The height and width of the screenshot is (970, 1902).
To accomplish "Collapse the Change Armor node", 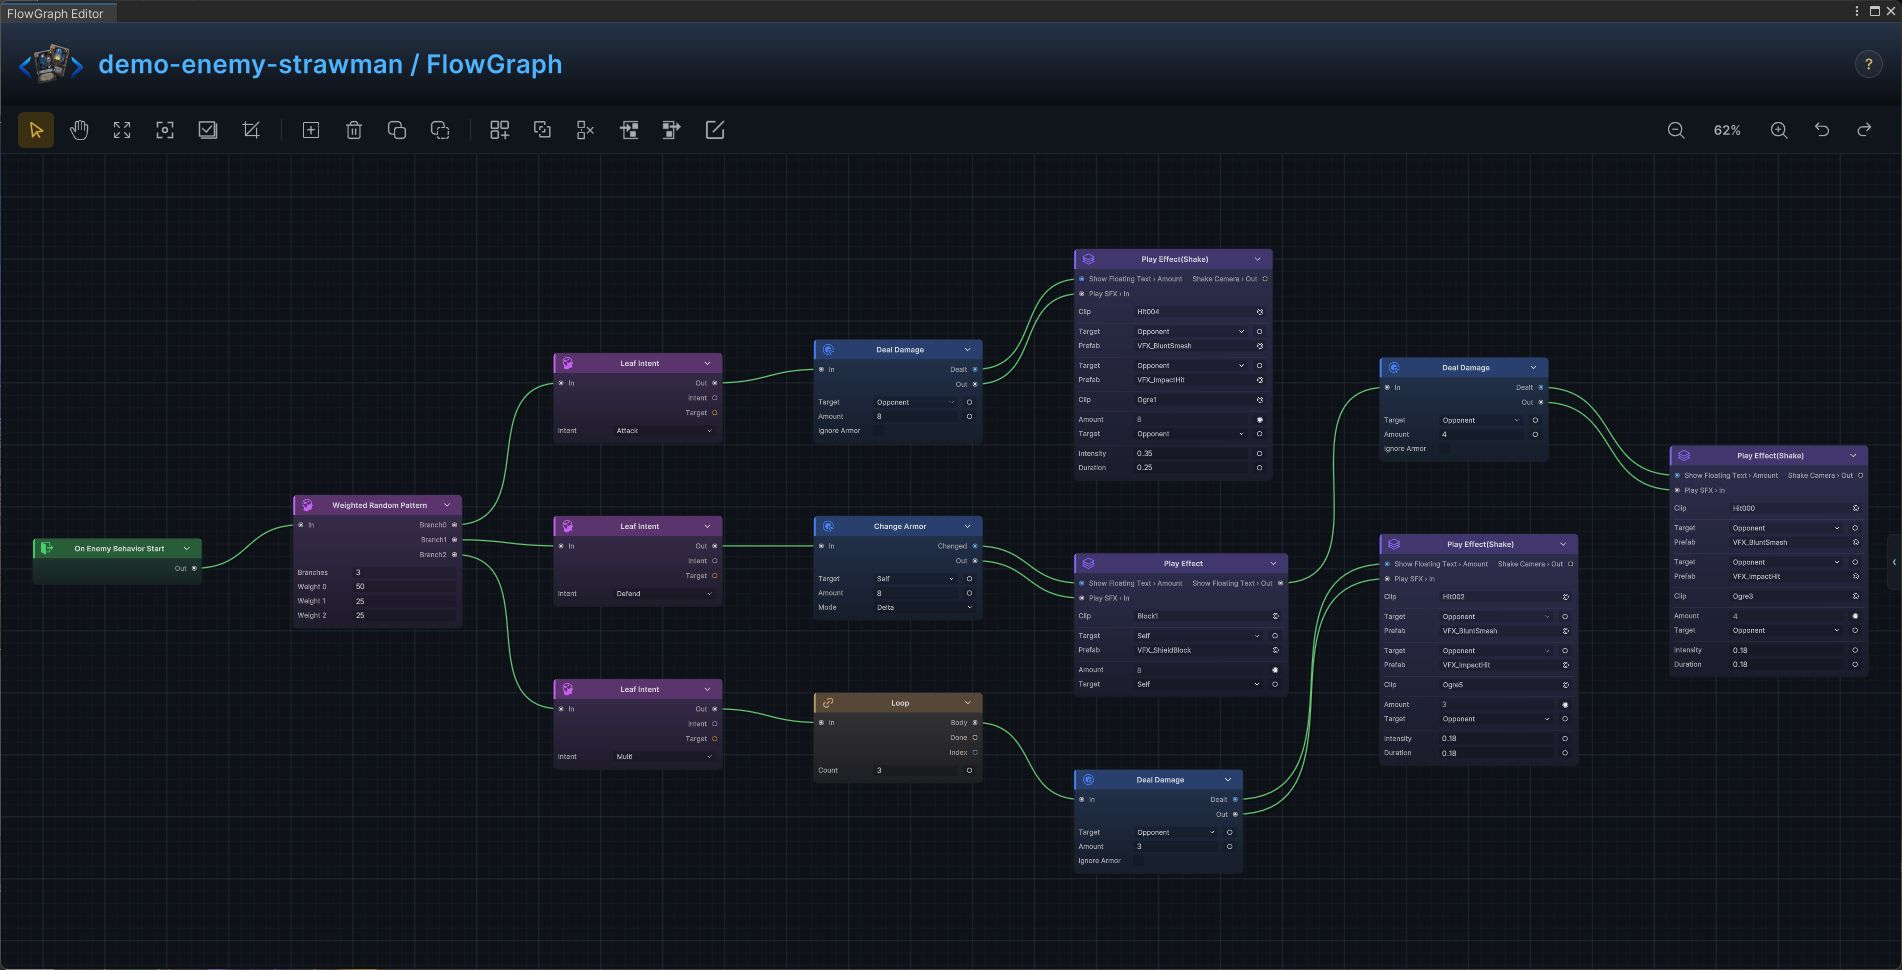I will pyautogui.click(x=967, y=526).
